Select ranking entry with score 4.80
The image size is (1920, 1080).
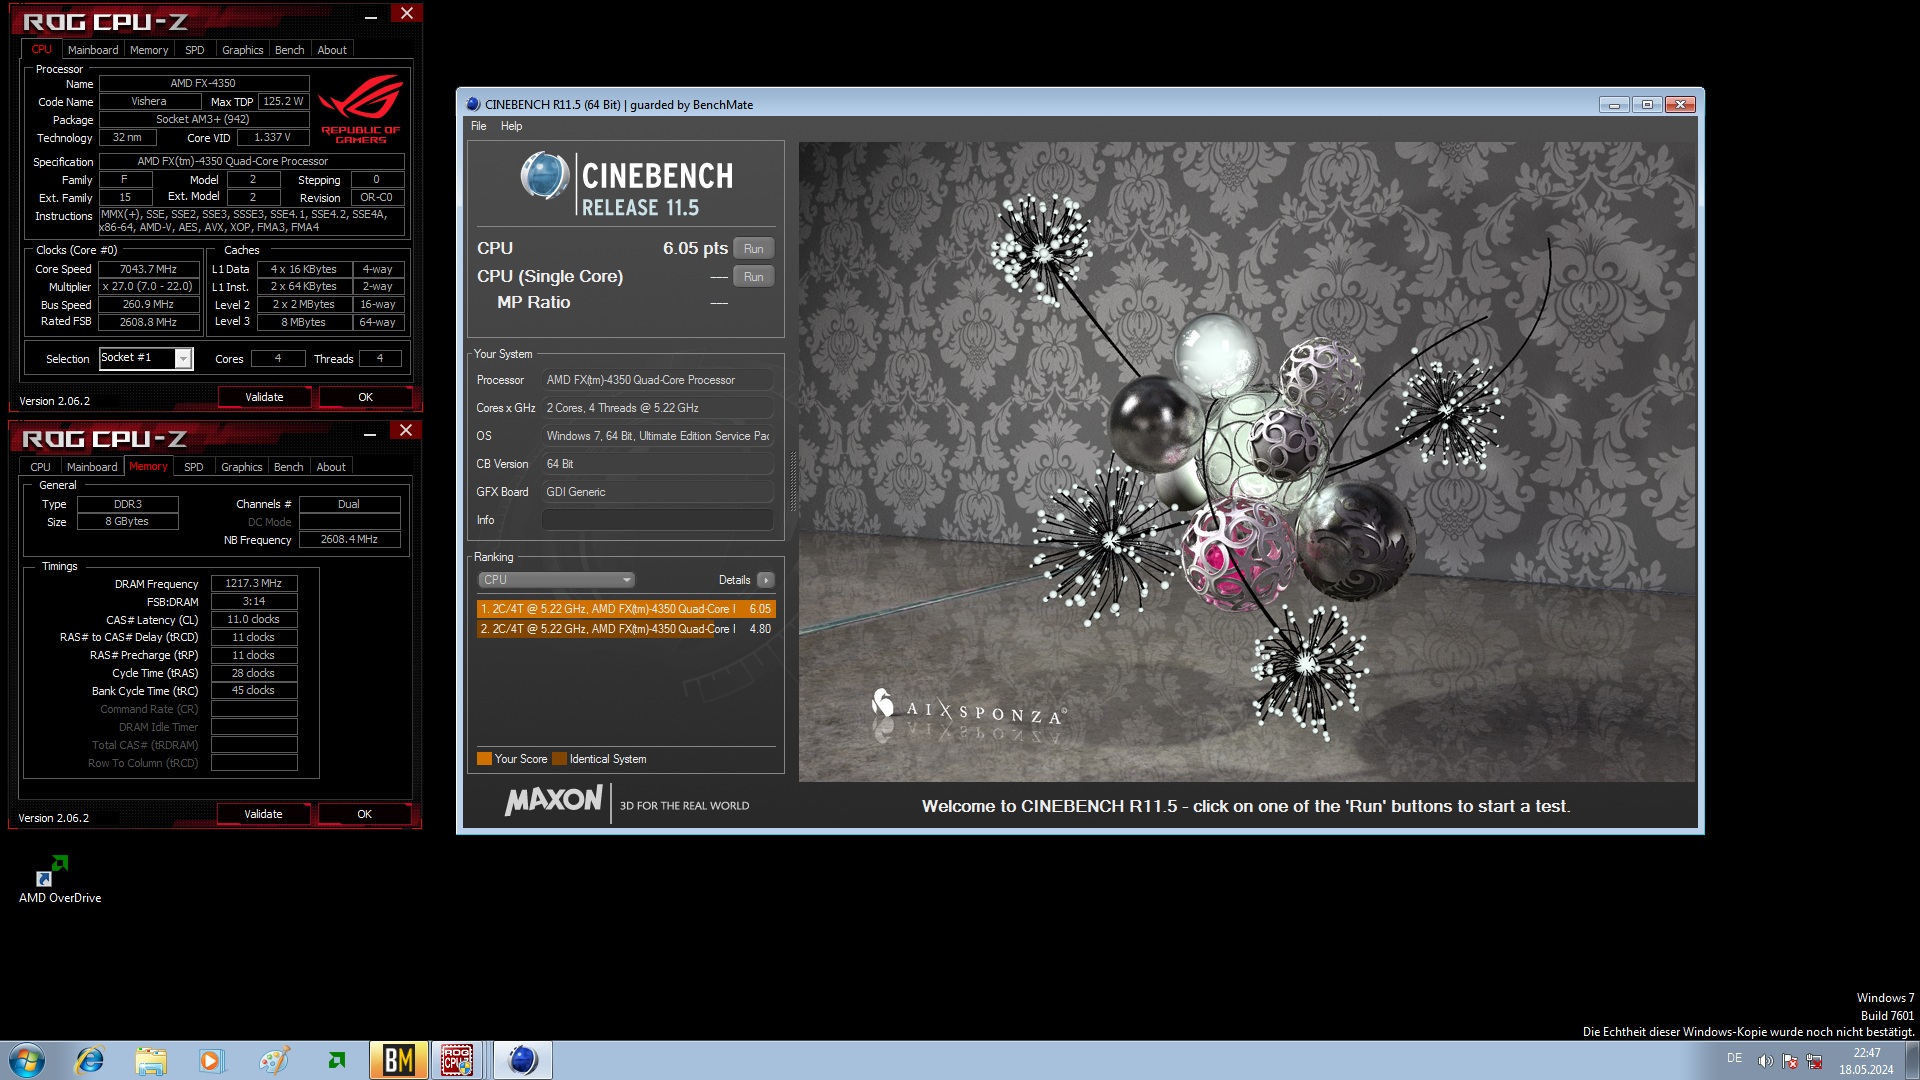click(x=626, y=629)
